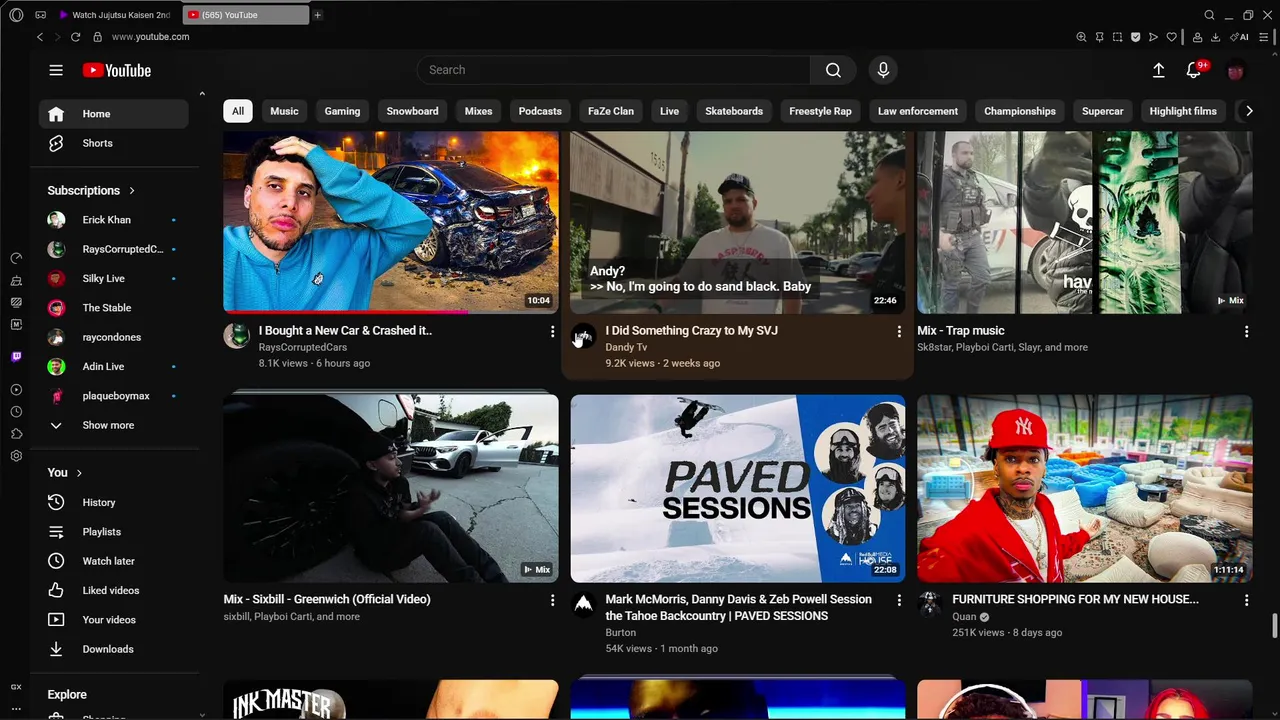The image size is (1280, 720).
Task: Open Watch later playlist
Action: click(x=113, y=561)
